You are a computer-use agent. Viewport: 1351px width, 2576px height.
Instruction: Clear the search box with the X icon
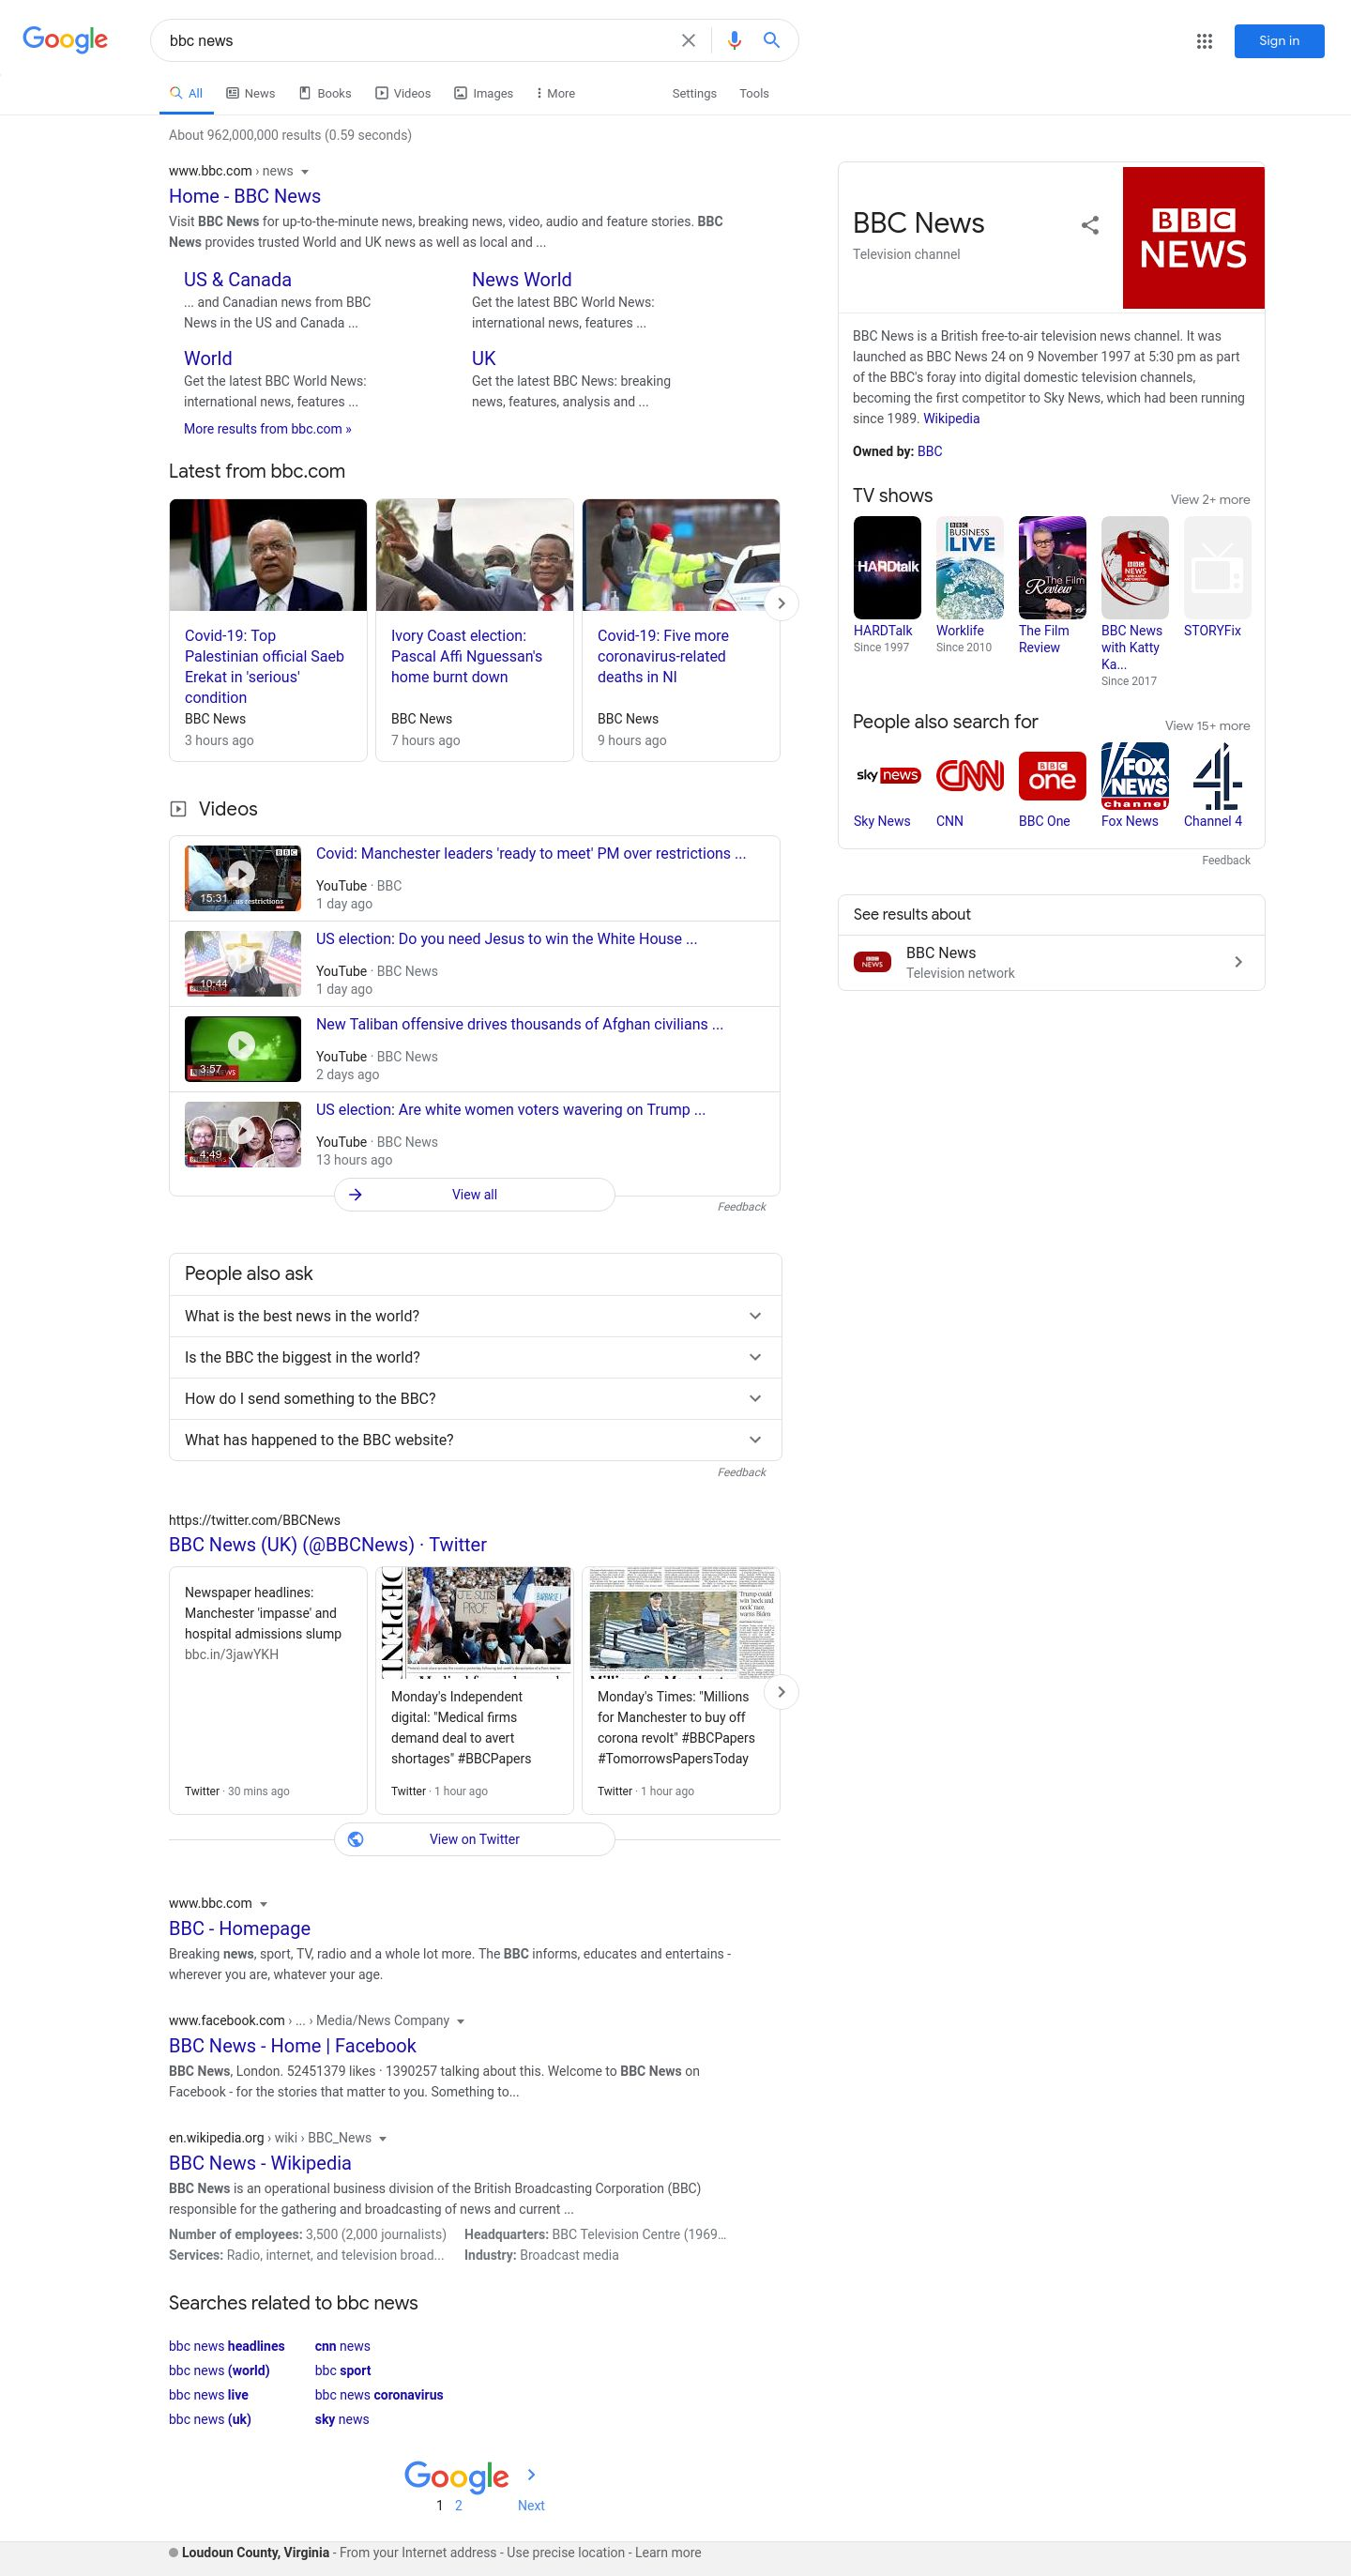(688, 41)
